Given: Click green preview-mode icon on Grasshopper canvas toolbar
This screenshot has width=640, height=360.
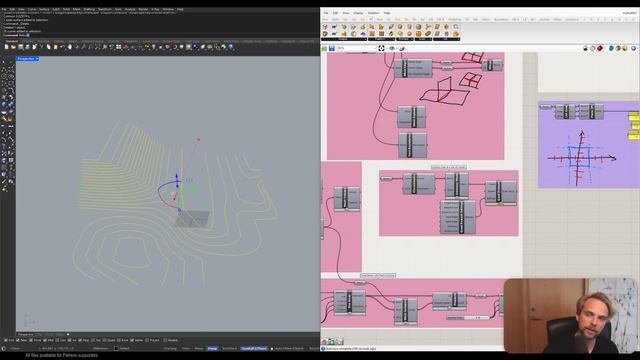Looking at the screenshot, I should tap(611, 48).
